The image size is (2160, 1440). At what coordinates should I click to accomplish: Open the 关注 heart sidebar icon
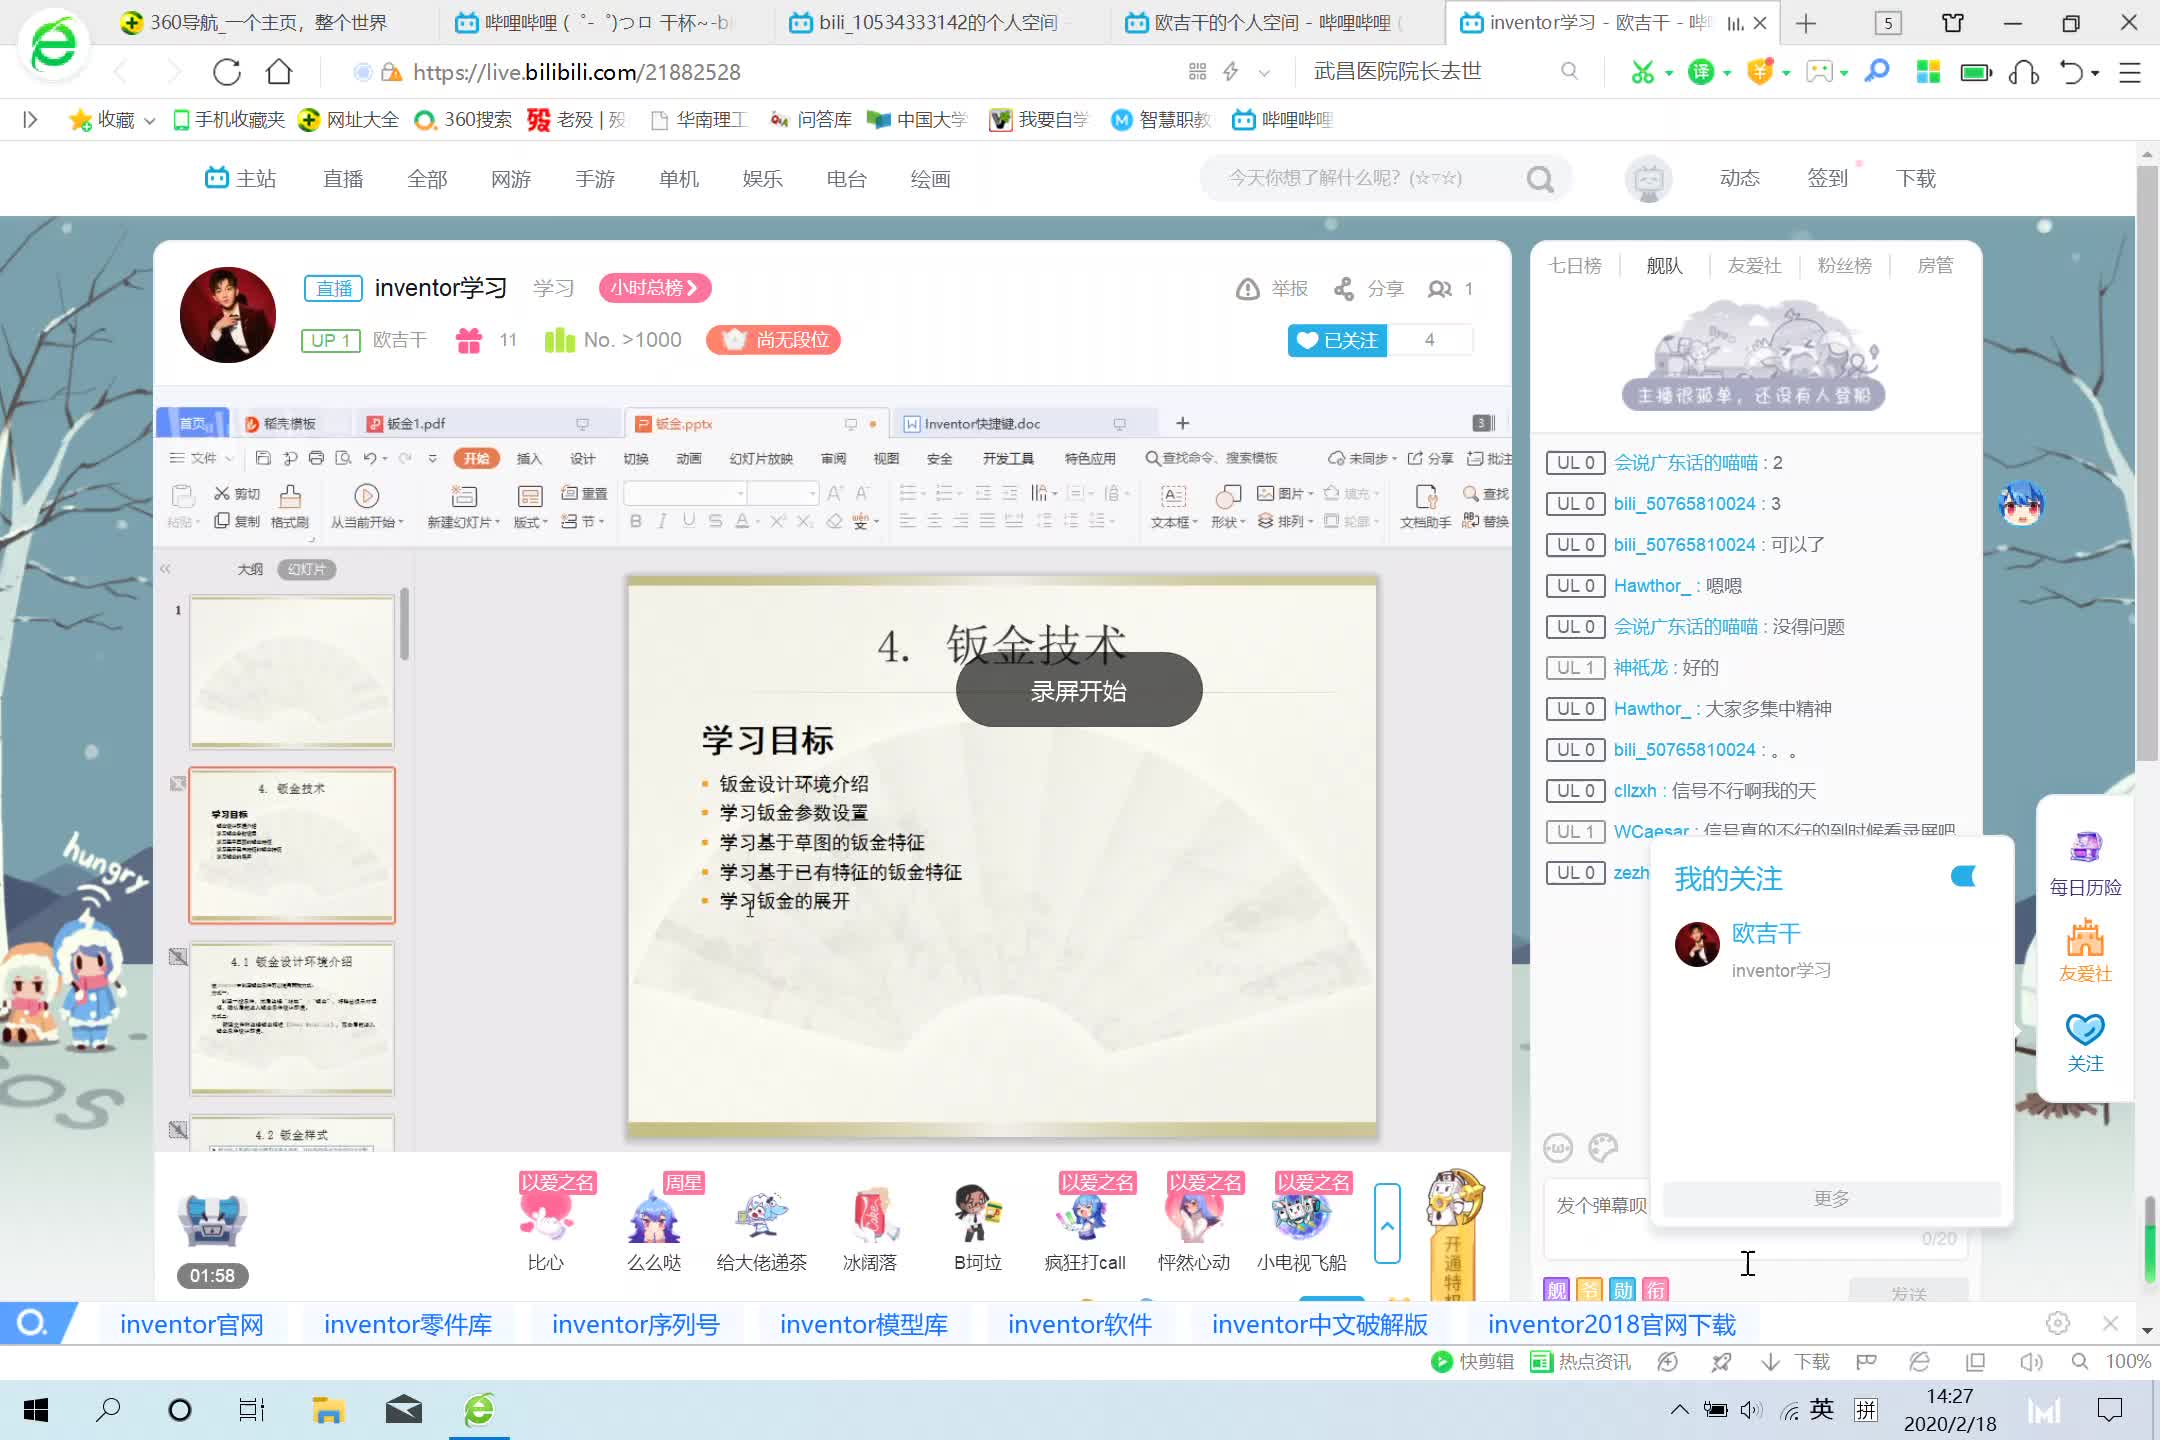(2085, 1043)
